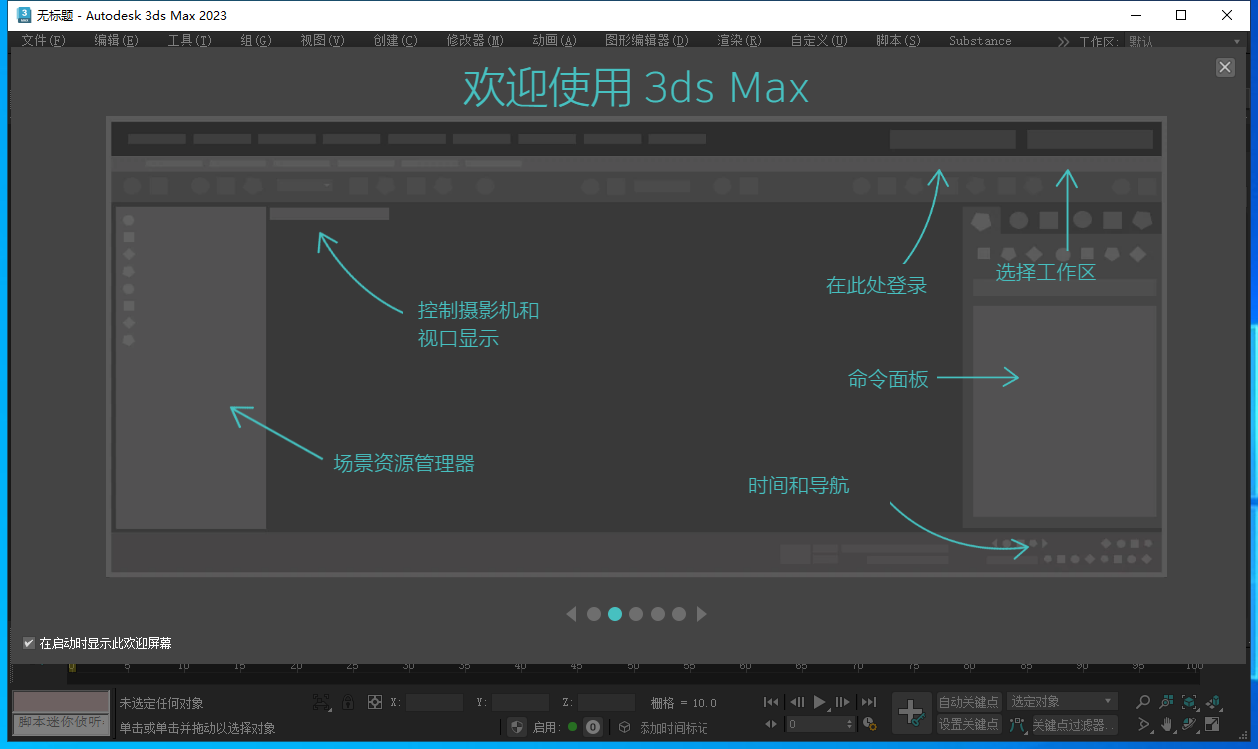Viewport: 1258px width, 749px height.
Task: Expand the menu bar overflow chevron
Action: (x=1062, y=41)
